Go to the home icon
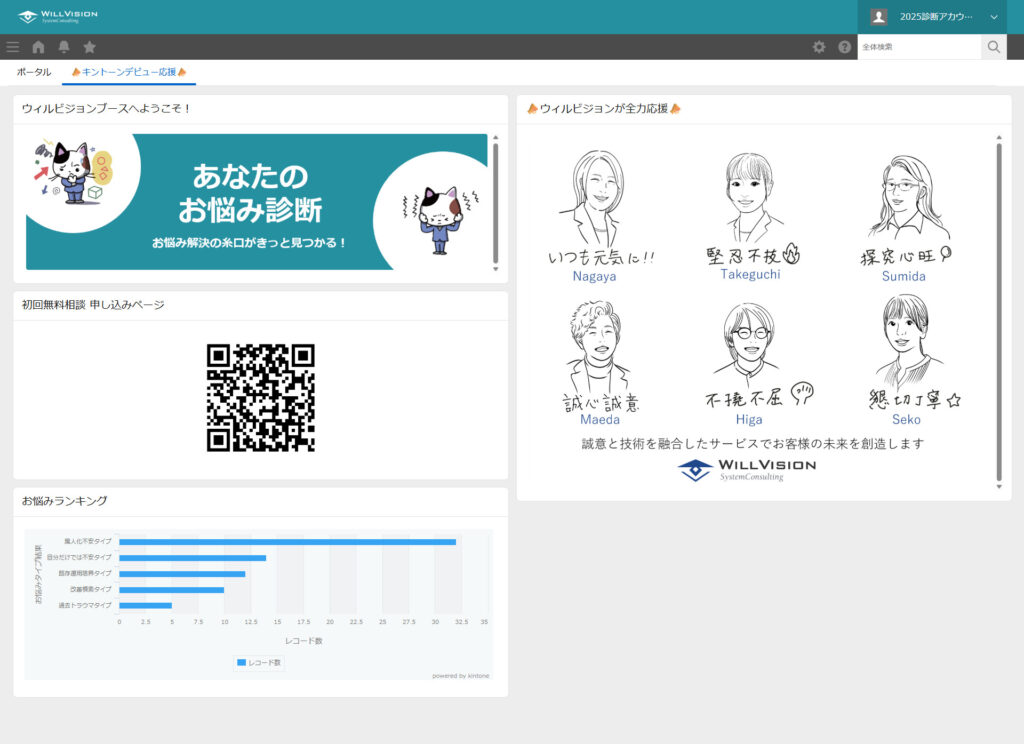 point(38,47)
